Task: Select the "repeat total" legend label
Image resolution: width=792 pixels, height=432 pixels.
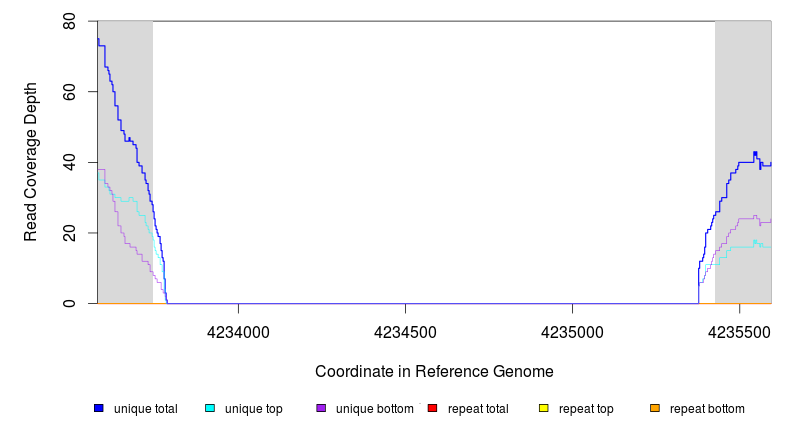Action: [x=478, y=408]
